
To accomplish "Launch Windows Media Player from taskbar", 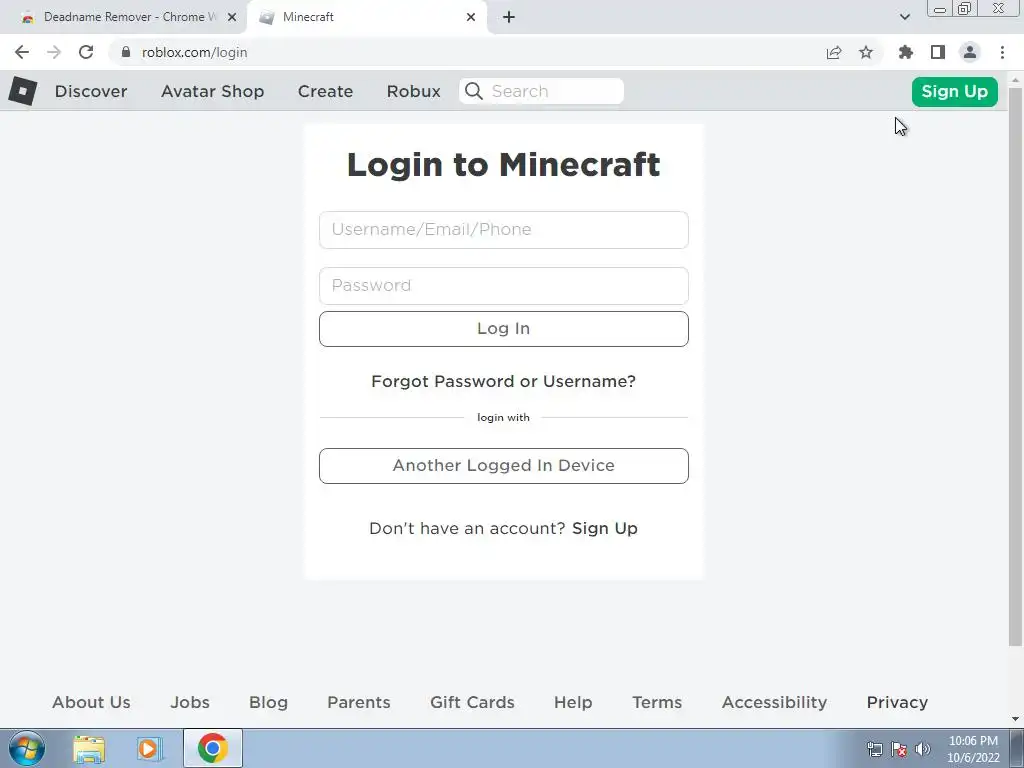I will click(150, 748).
